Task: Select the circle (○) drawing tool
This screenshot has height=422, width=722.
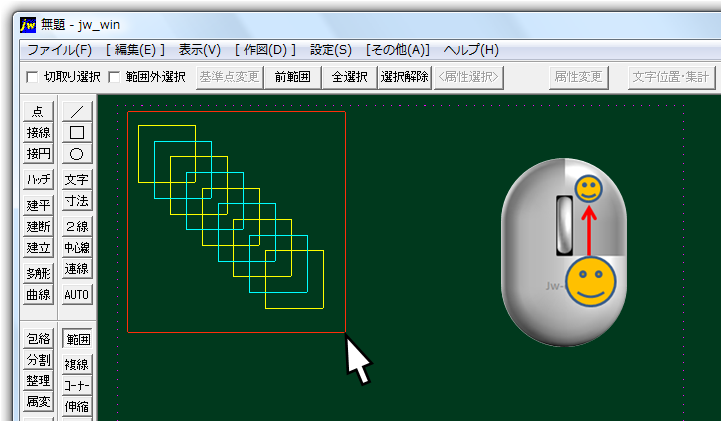Action: pos(77,154)
